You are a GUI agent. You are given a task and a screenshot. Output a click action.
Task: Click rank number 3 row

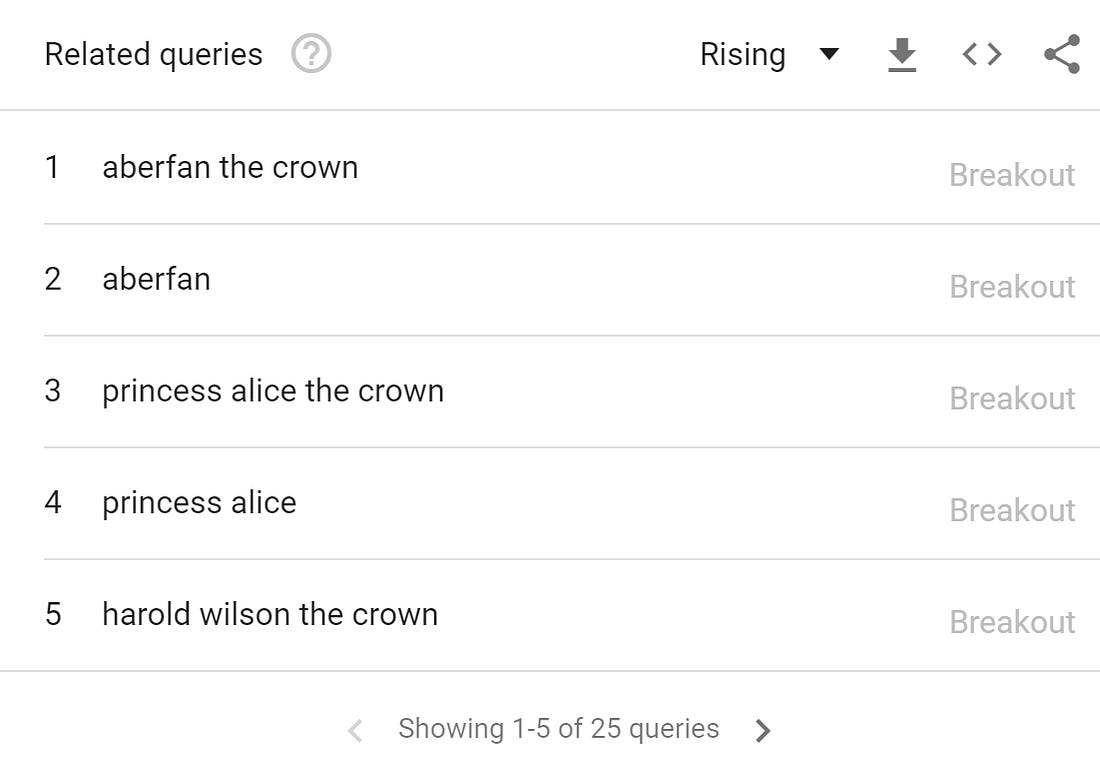click(x=572, y=391)
